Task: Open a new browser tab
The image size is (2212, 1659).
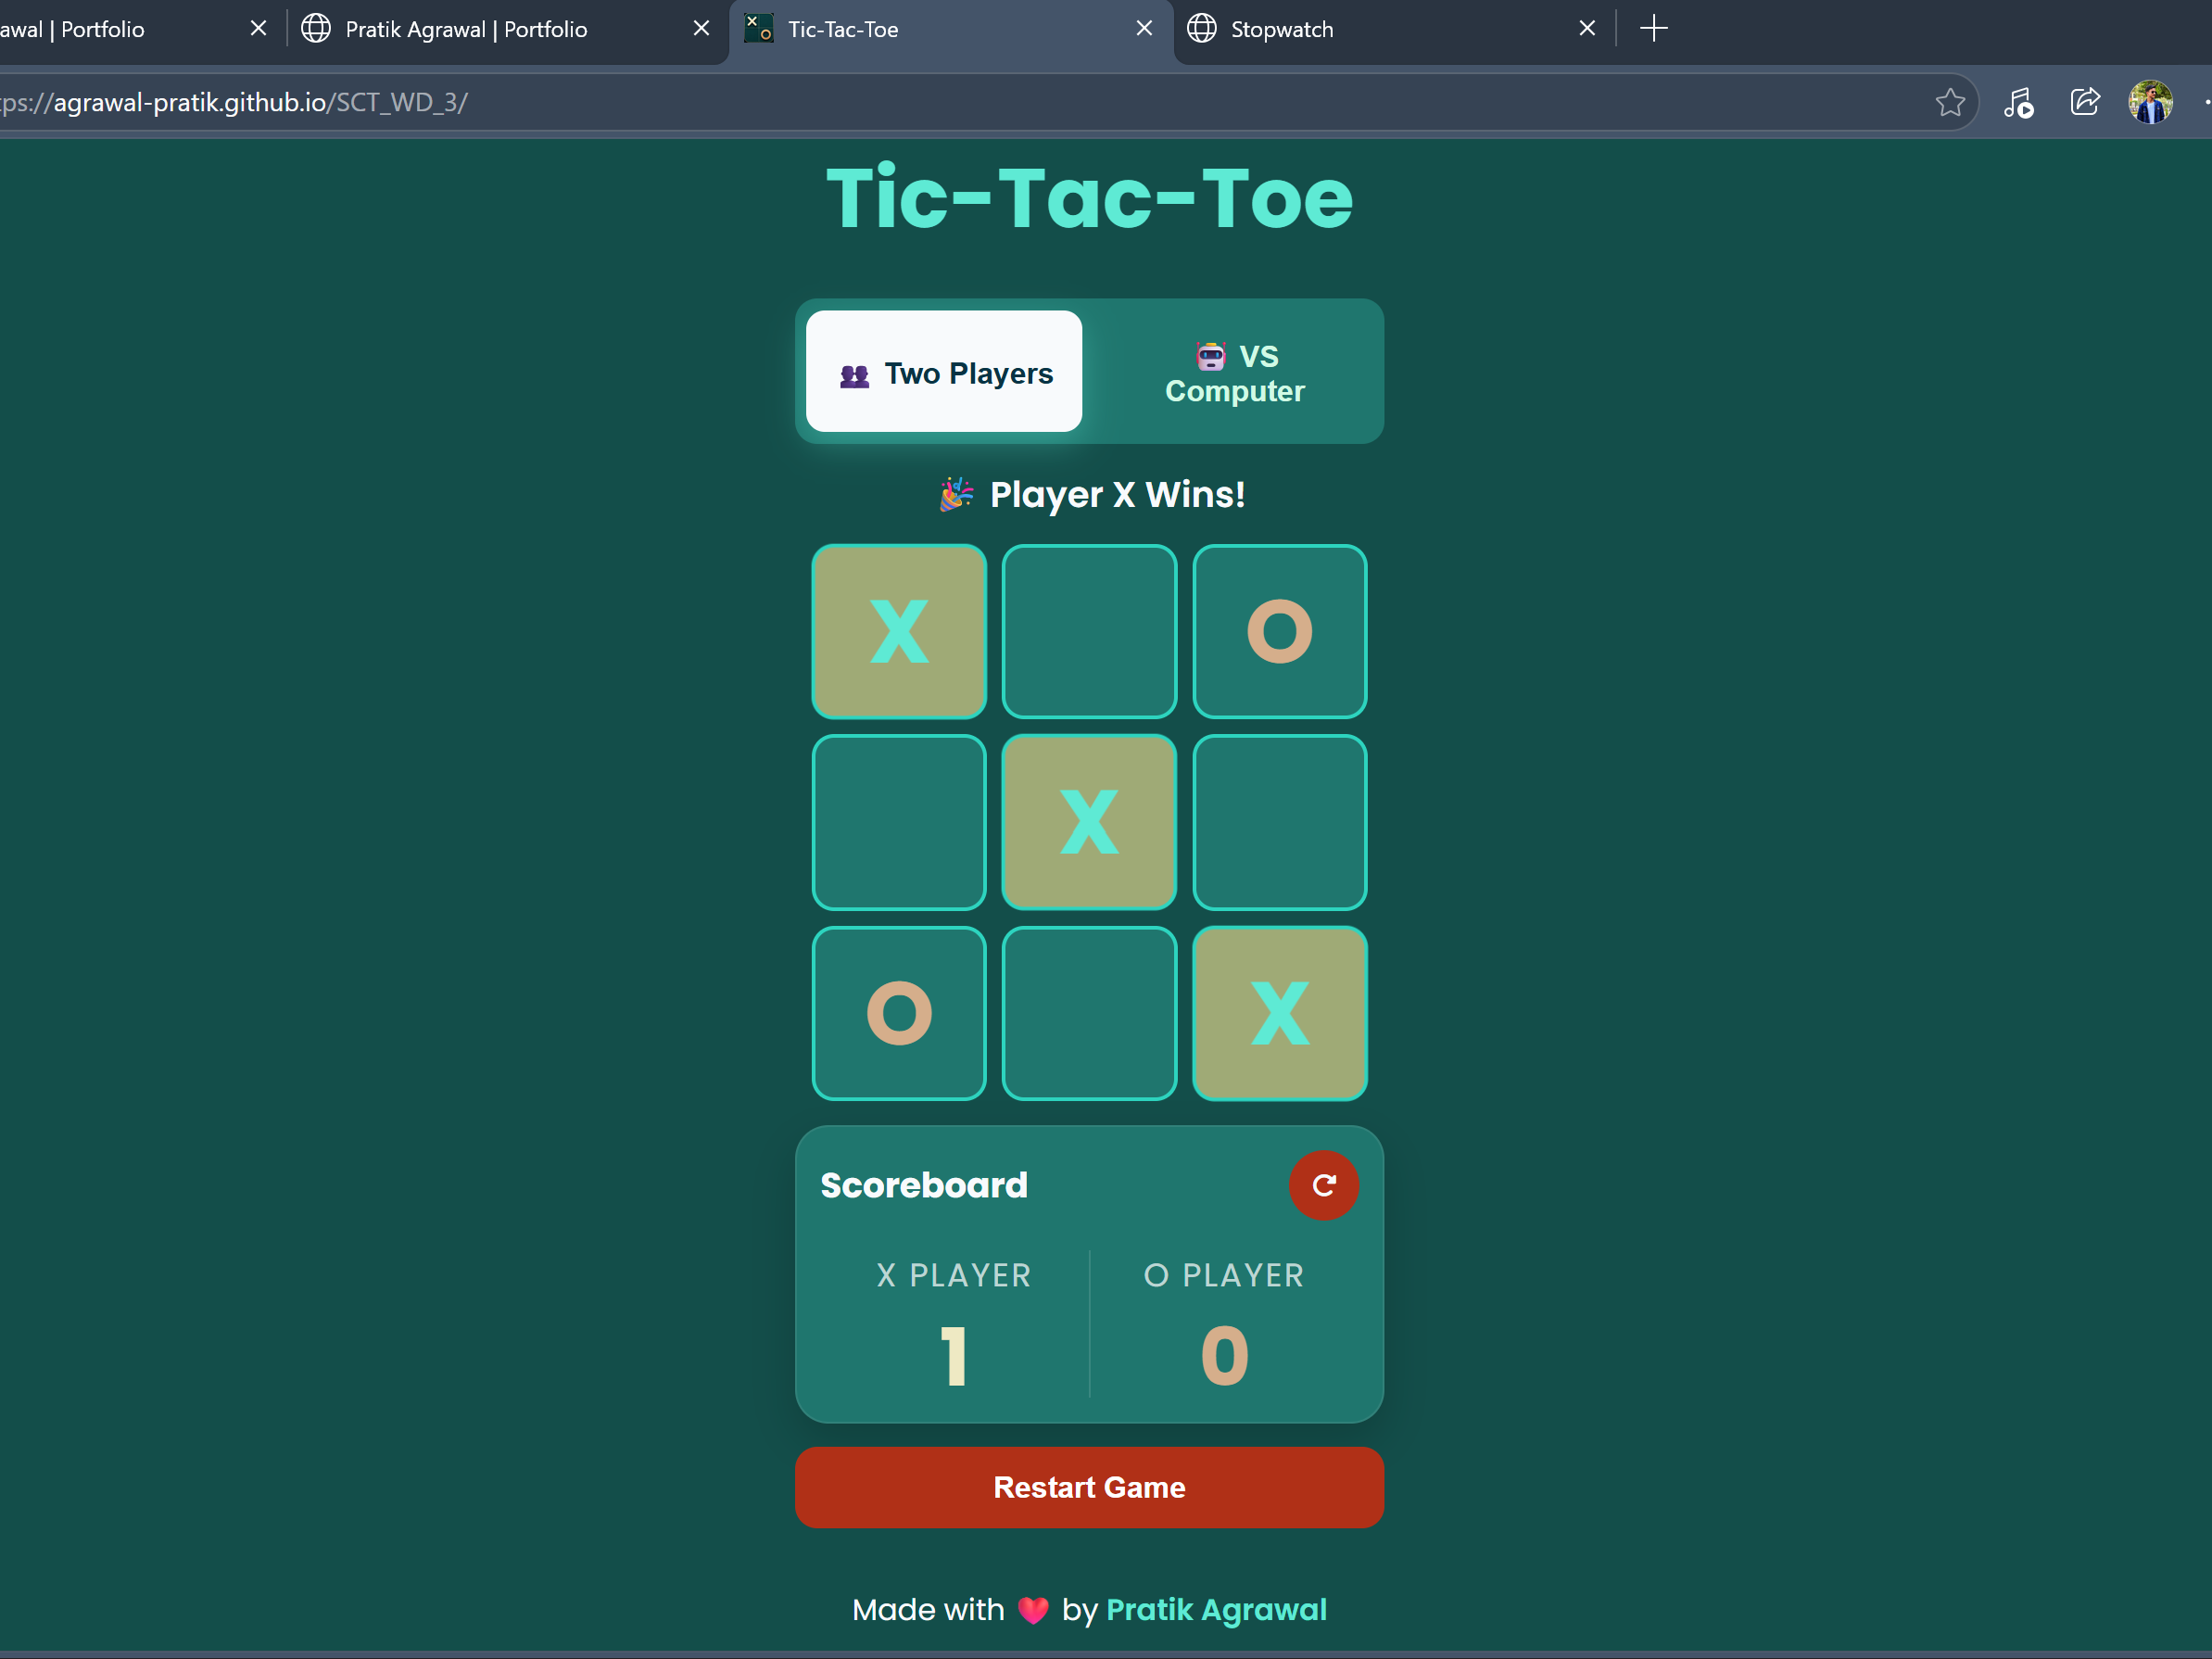Action: click(1654, 28)
